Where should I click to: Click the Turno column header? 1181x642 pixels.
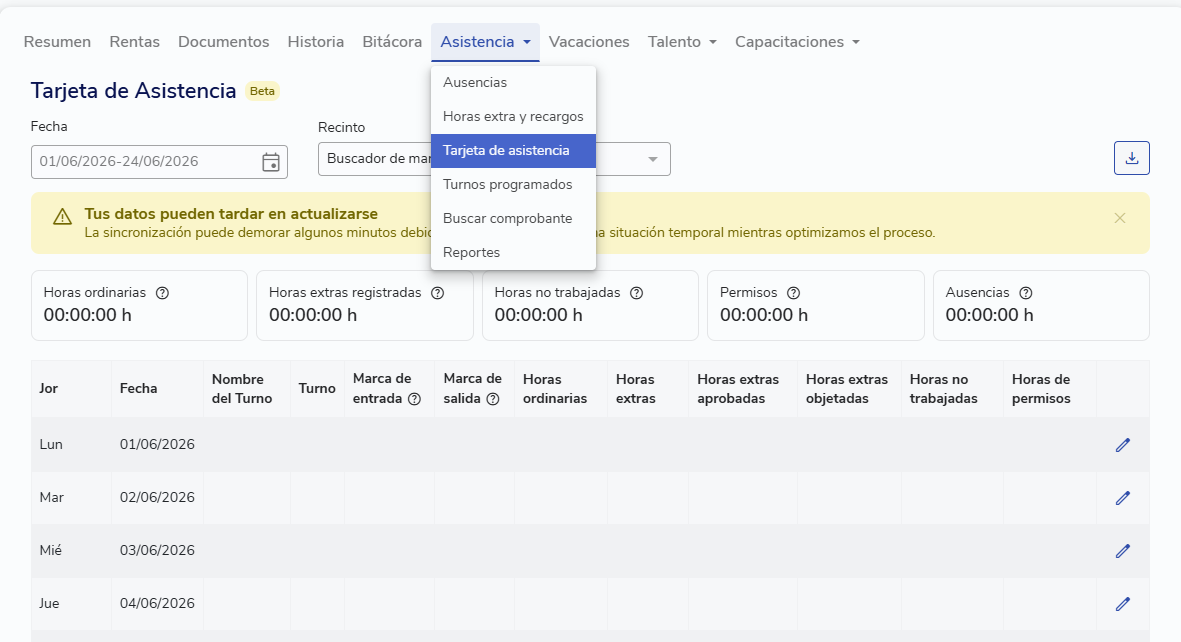[x=317, y=389]
